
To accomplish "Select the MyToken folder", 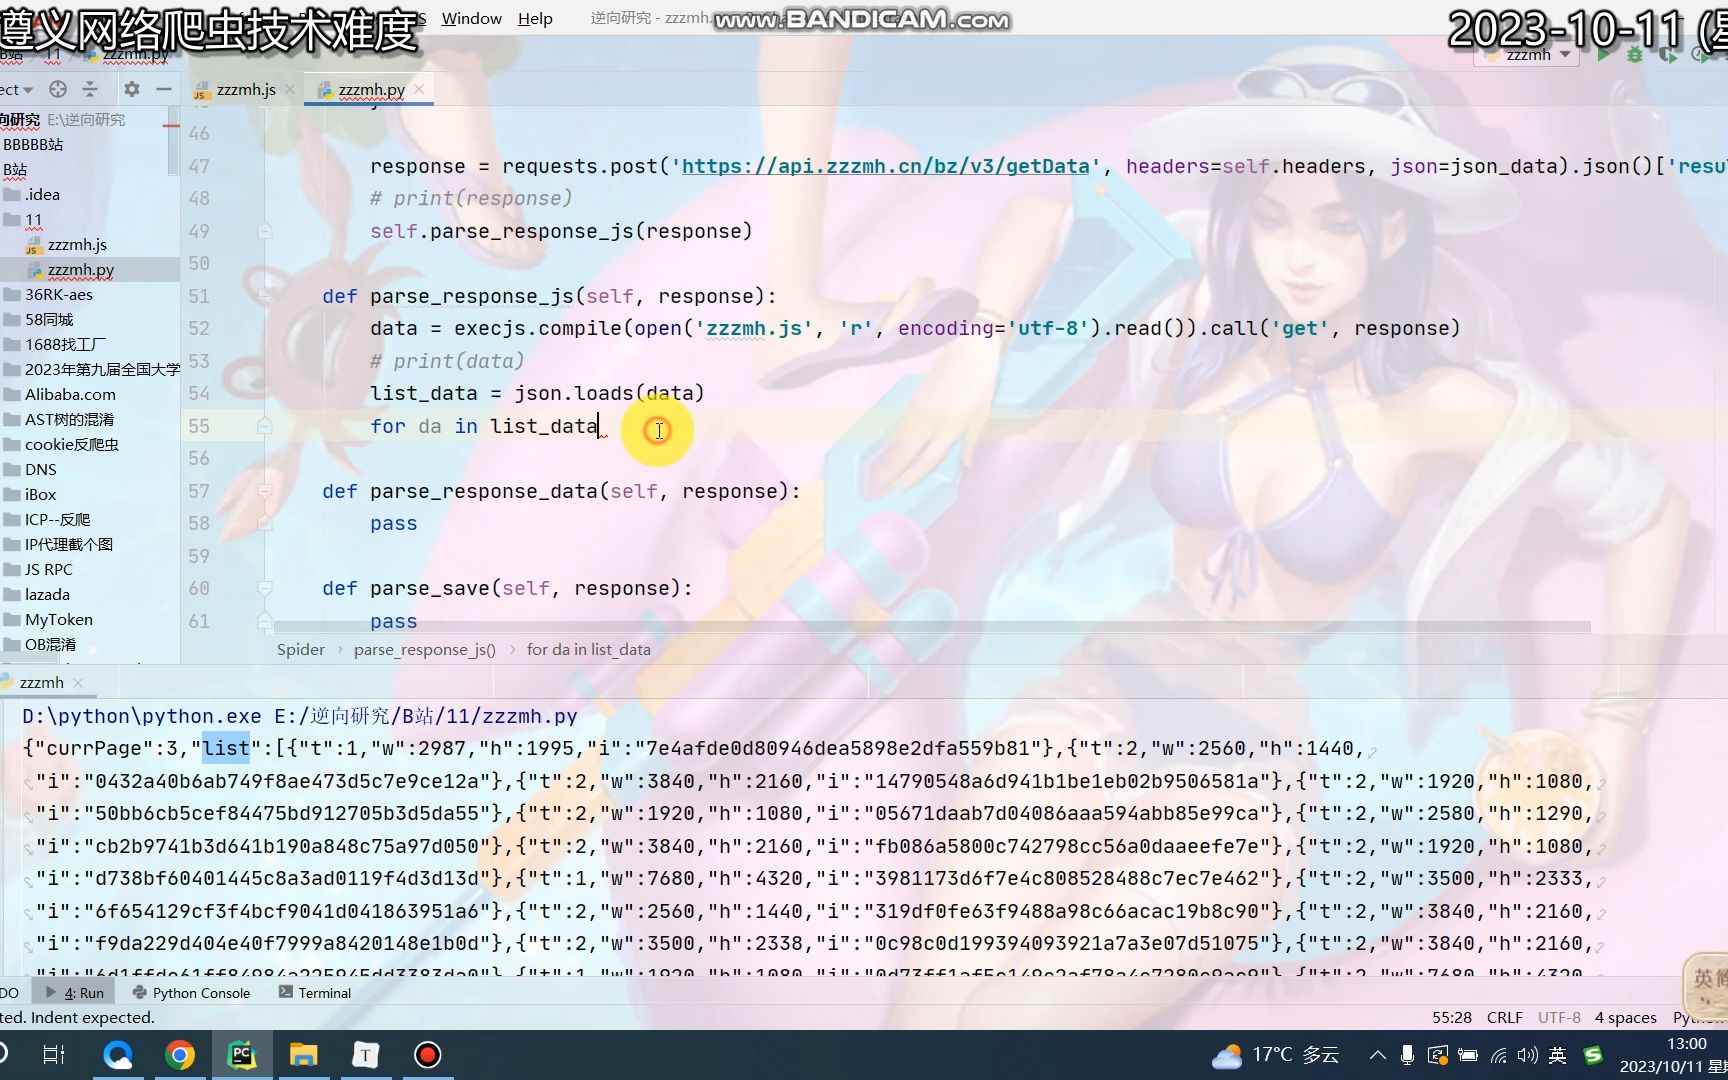I will click(x=58, y=619).
